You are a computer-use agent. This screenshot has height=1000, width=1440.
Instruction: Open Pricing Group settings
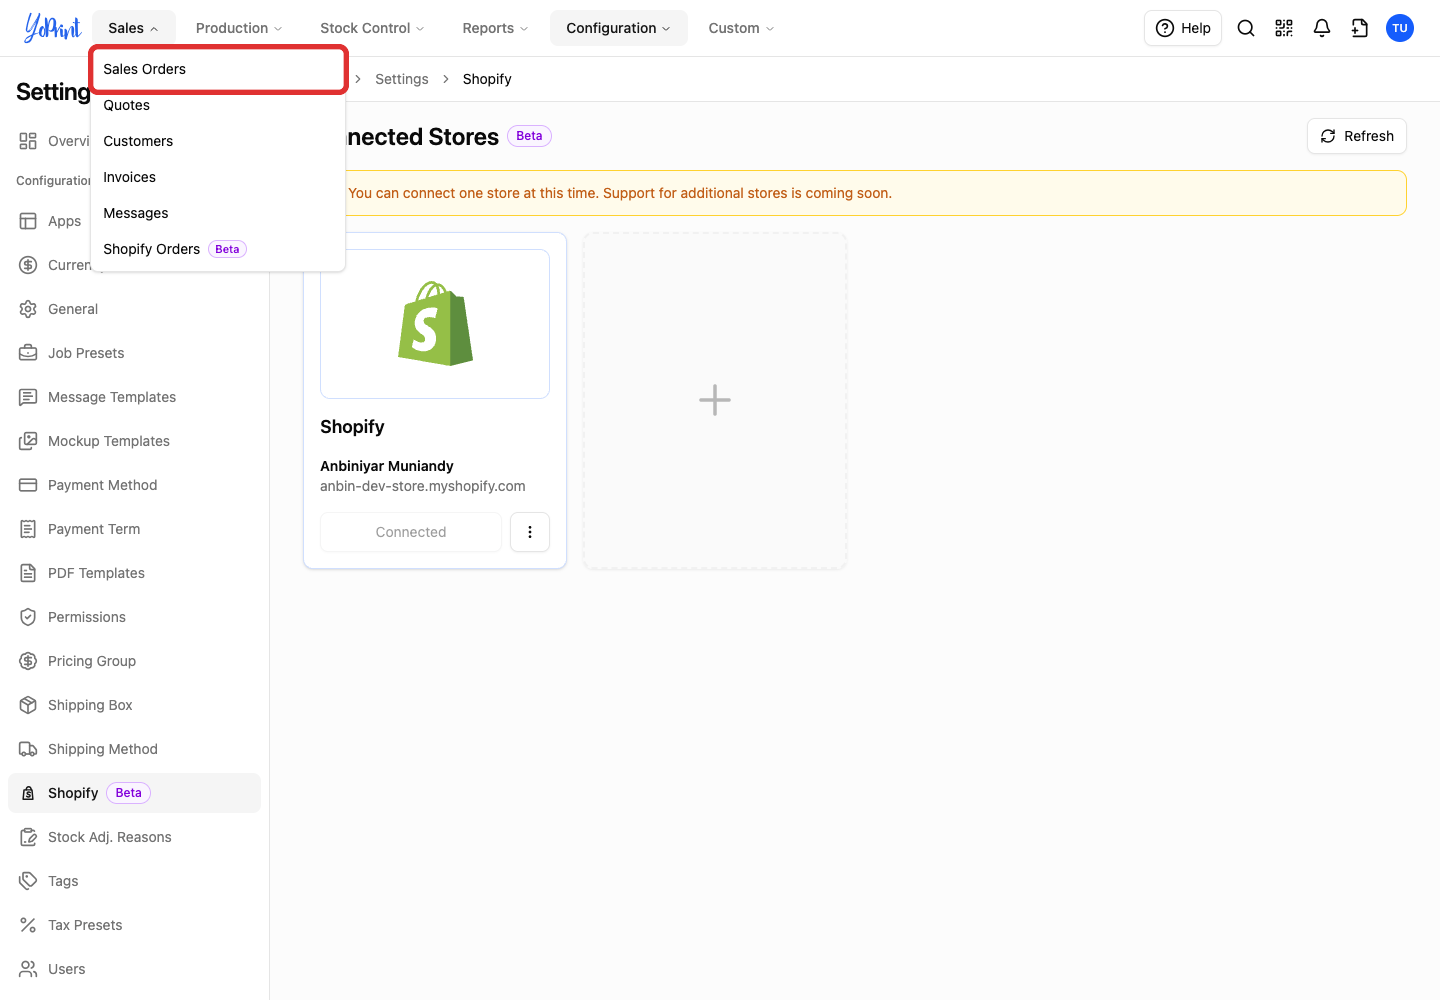coord(134,661)
